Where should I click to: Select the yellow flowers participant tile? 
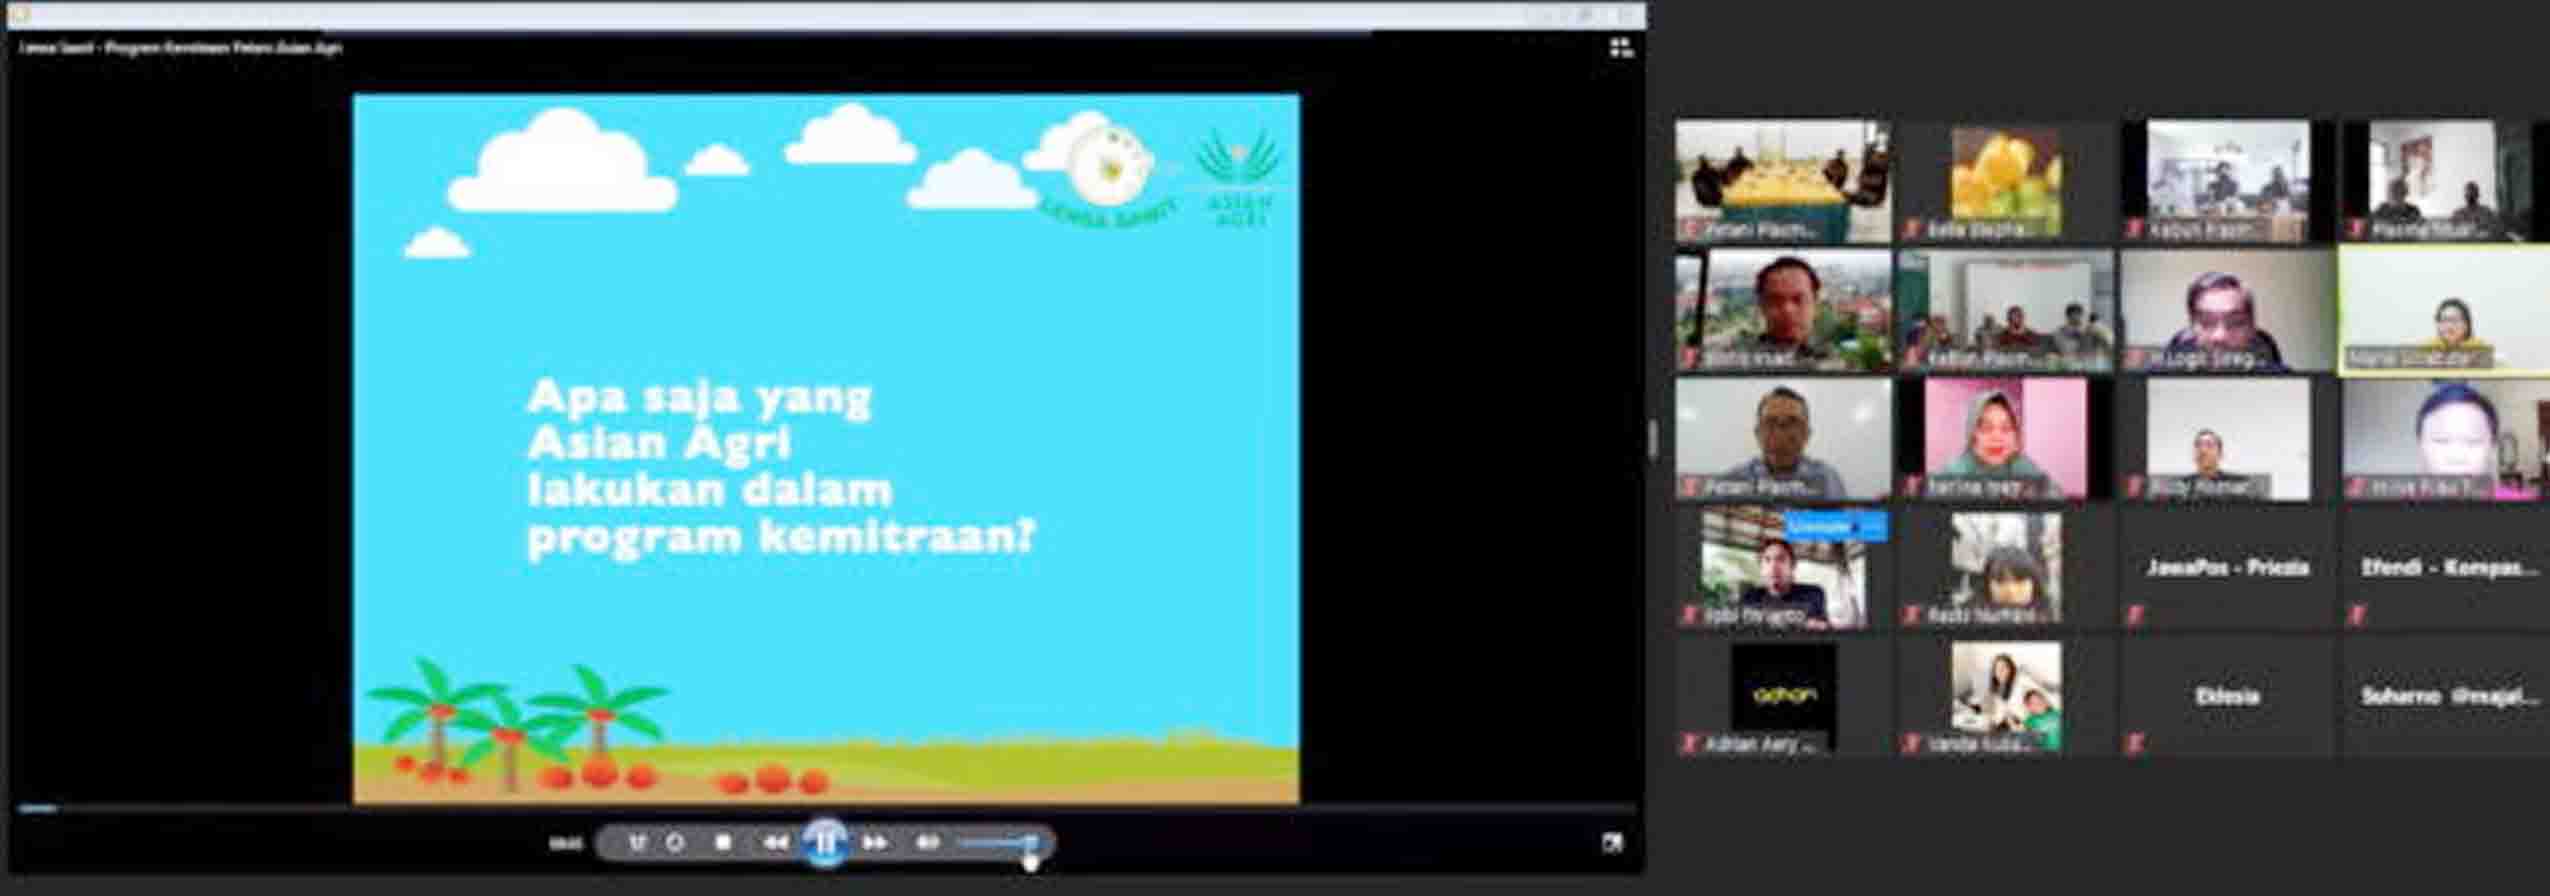[2006, 181]
